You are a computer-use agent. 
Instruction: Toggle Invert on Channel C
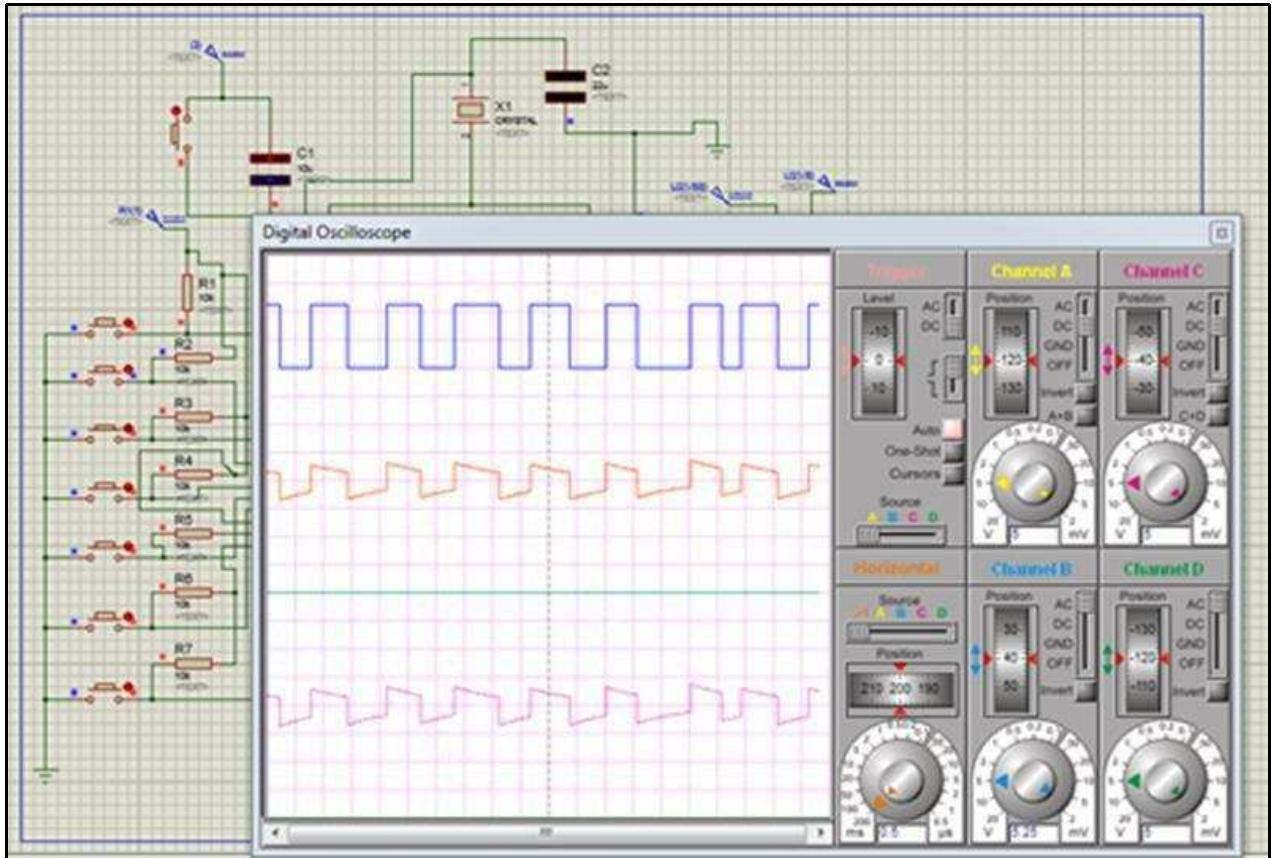tap(1217, 392)
